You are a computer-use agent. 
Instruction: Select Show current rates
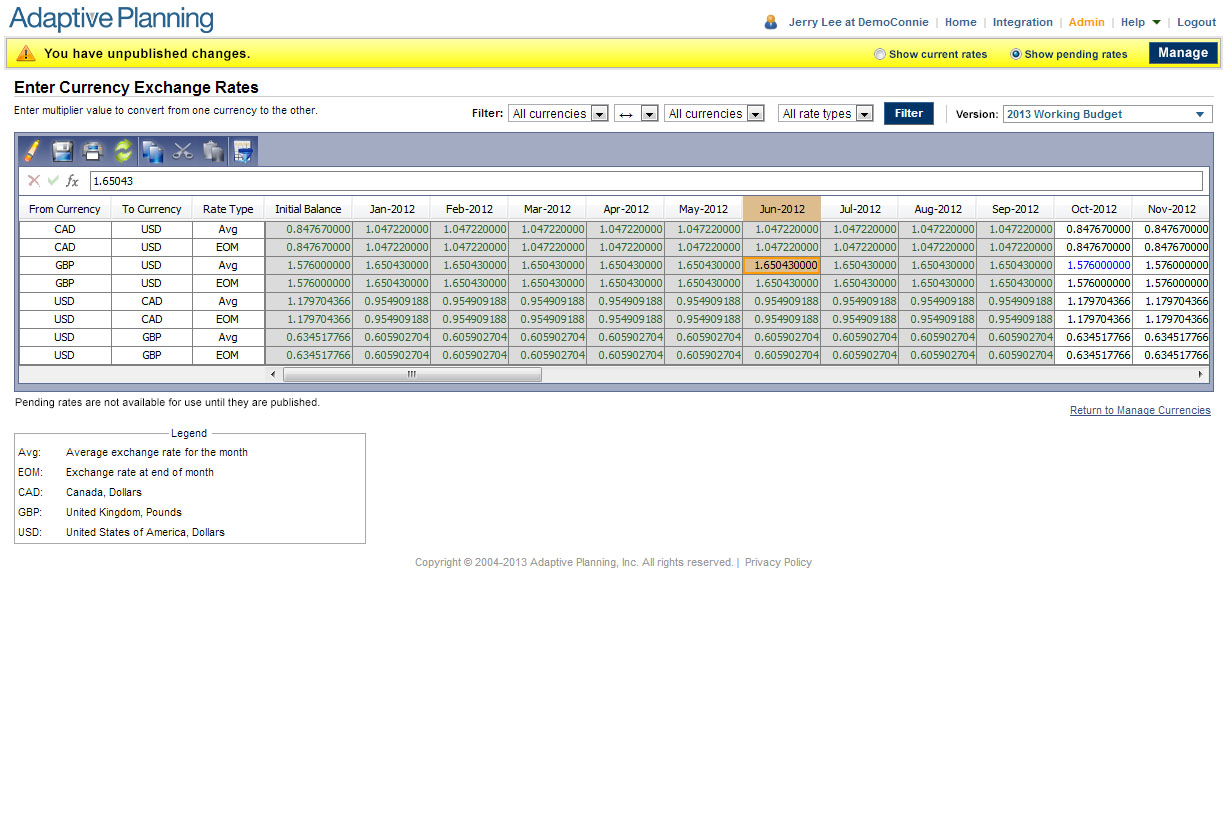(880, 55)
